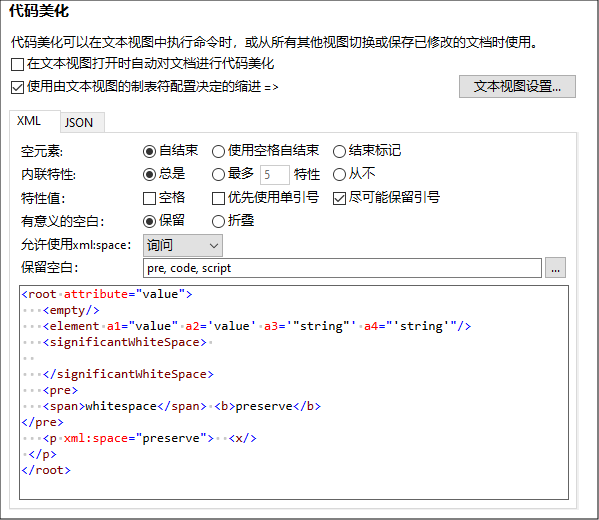Expand the 允许使用xml:space dropdown
Viewport: 599px width, 520px height.
183,245
